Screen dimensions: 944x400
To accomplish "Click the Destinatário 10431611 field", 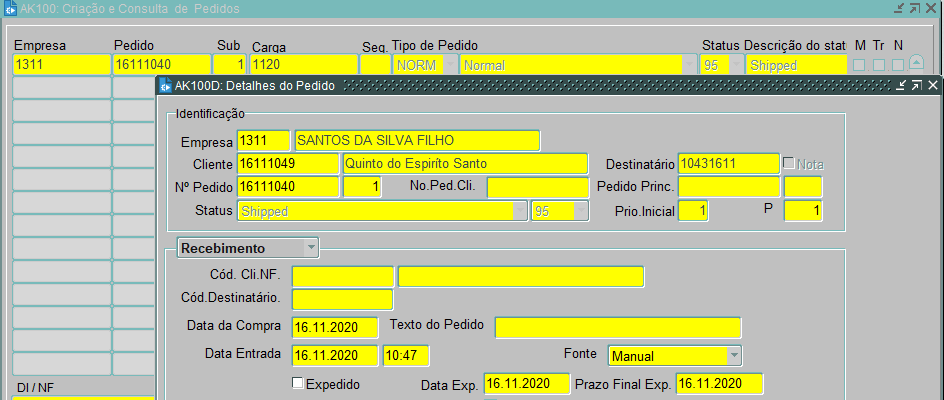I will click(729, 163).
